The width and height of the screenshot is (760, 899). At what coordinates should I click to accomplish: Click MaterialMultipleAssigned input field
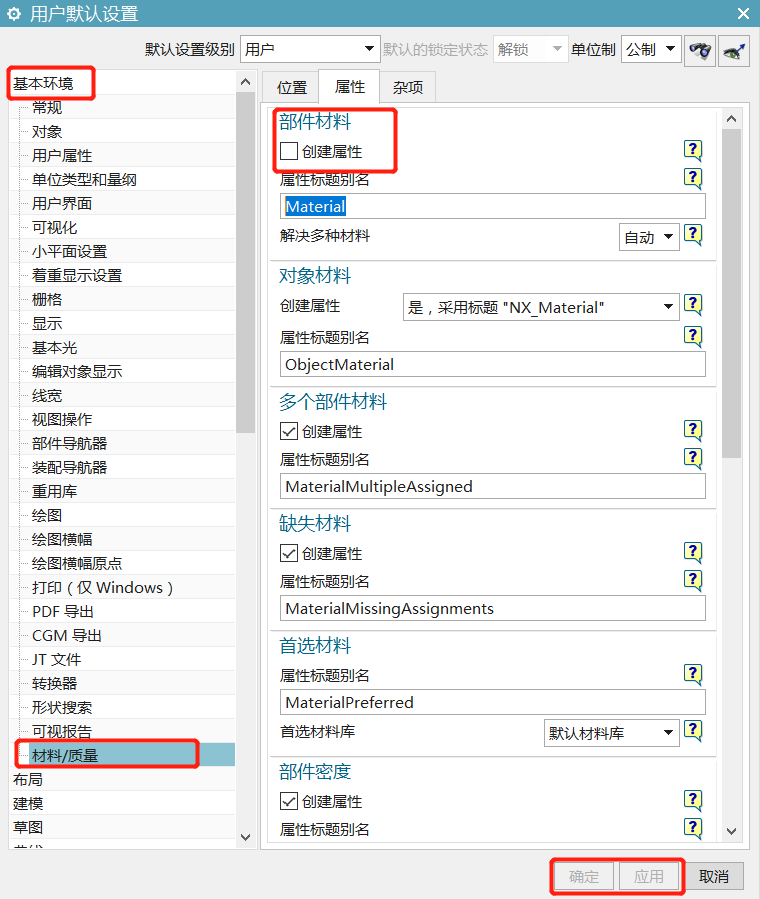click(492, 486)
